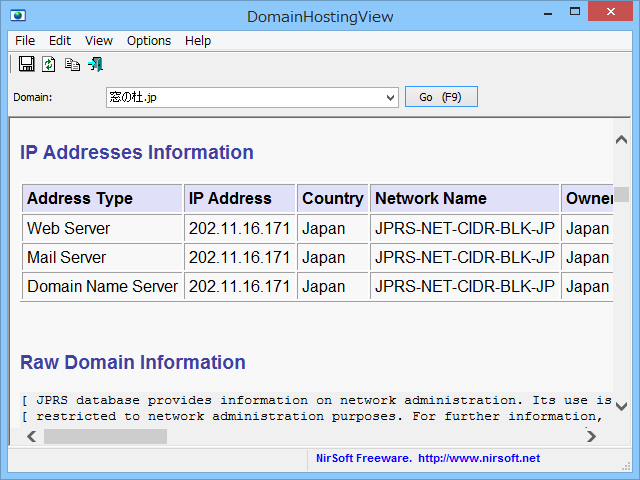Click the vertical scrollbar thumb
The image size is (640, 480).
coord(622,194)
